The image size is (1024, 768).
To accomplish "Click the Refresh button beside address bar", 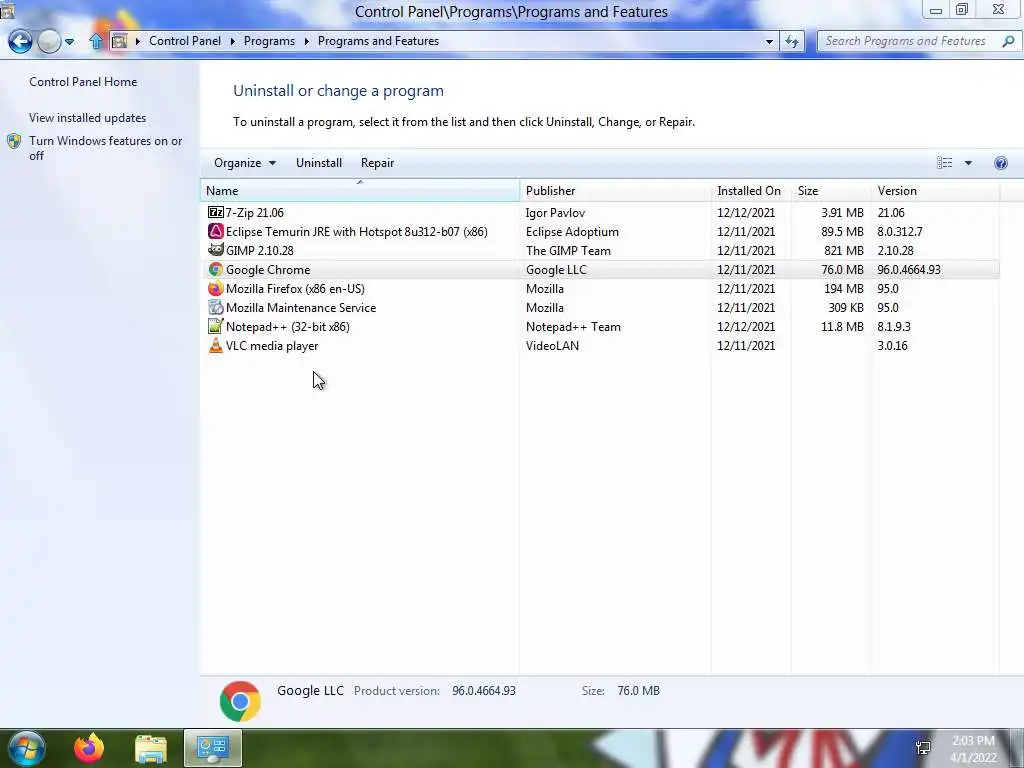I will (x=792, y=41).
